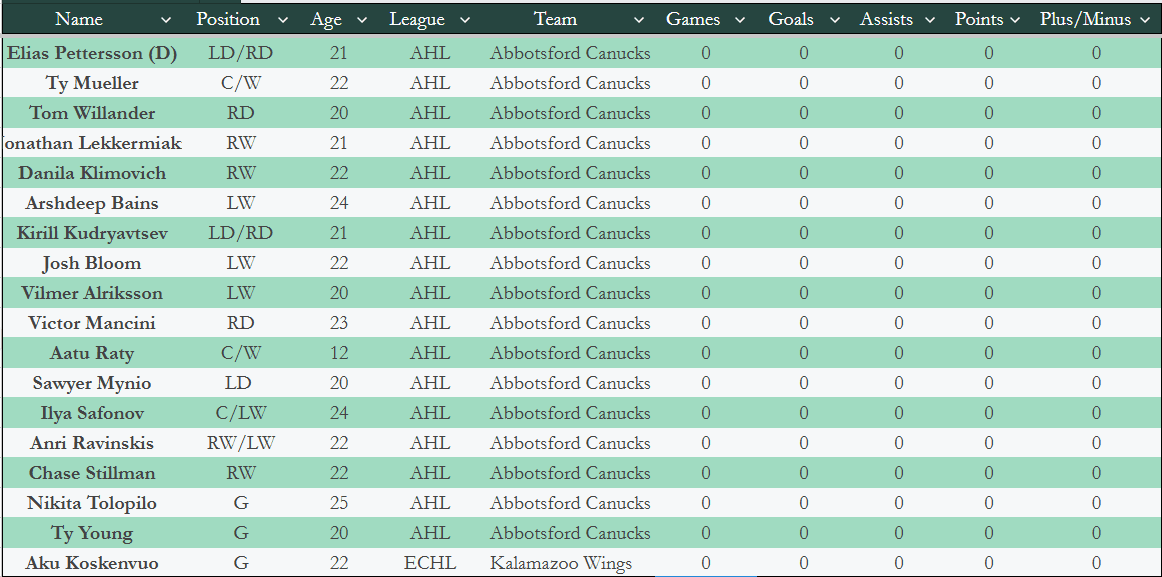Open the Name column dropdown arrow
Screen dimensions: 1162x577
click(x=166, y=20)
